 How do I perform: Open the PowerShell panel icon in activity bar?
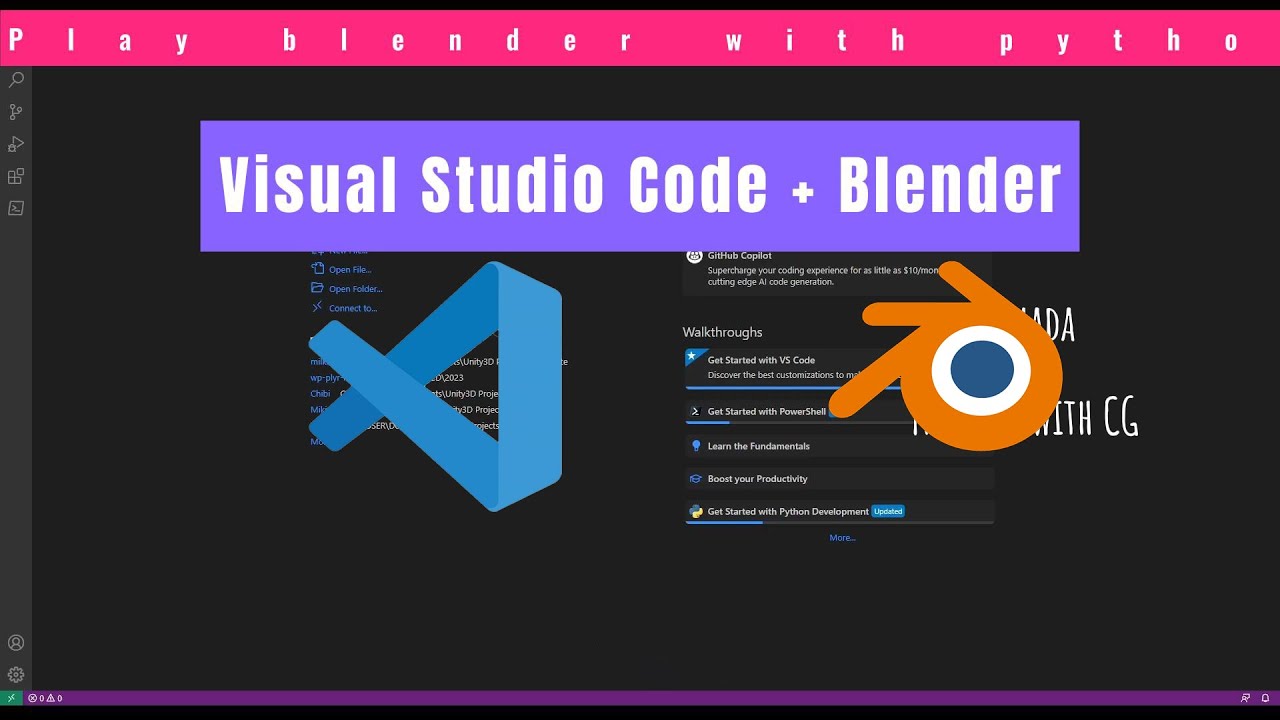coord(16,208)
